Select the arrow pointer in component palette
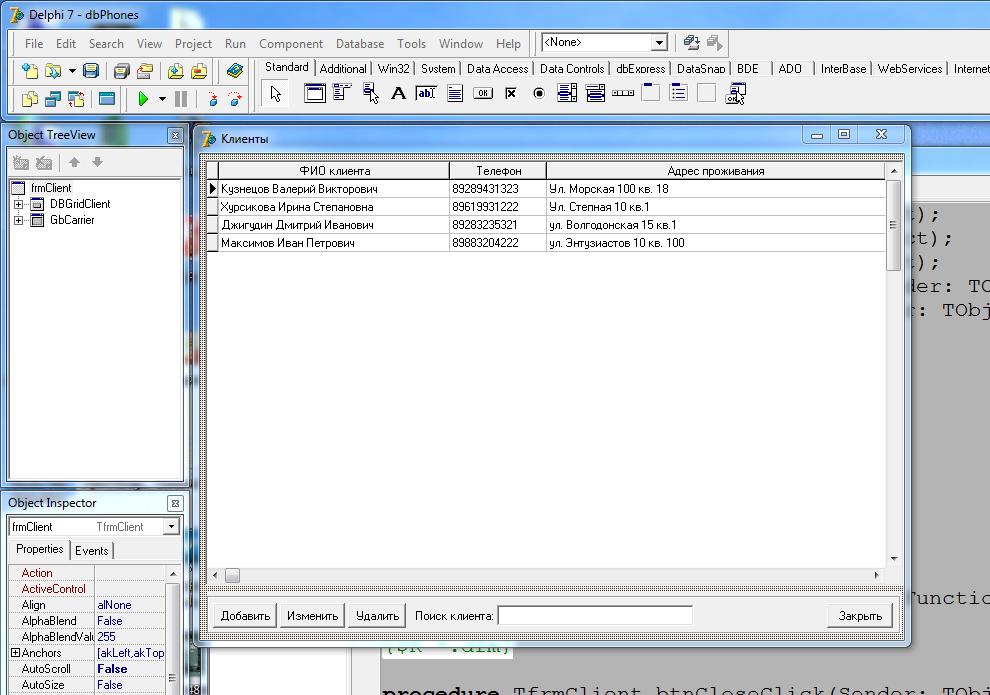This screenshot has height=695, width=990. coord(276,94)
